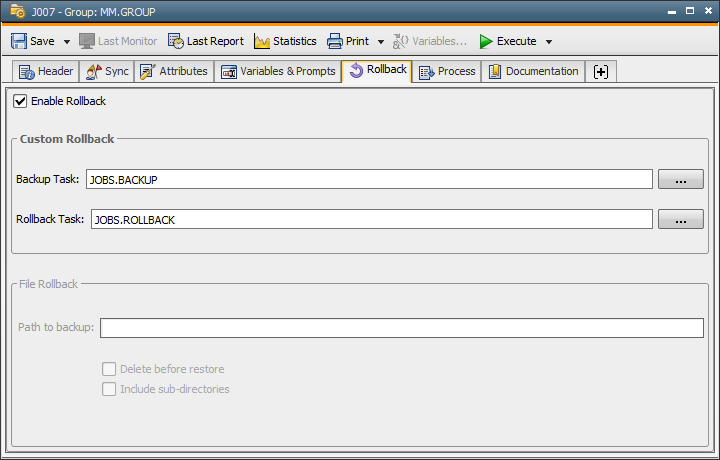Screen dimensions: 720x460
Task: Switch to the Header tab
Action: click(x=45, y=72)
